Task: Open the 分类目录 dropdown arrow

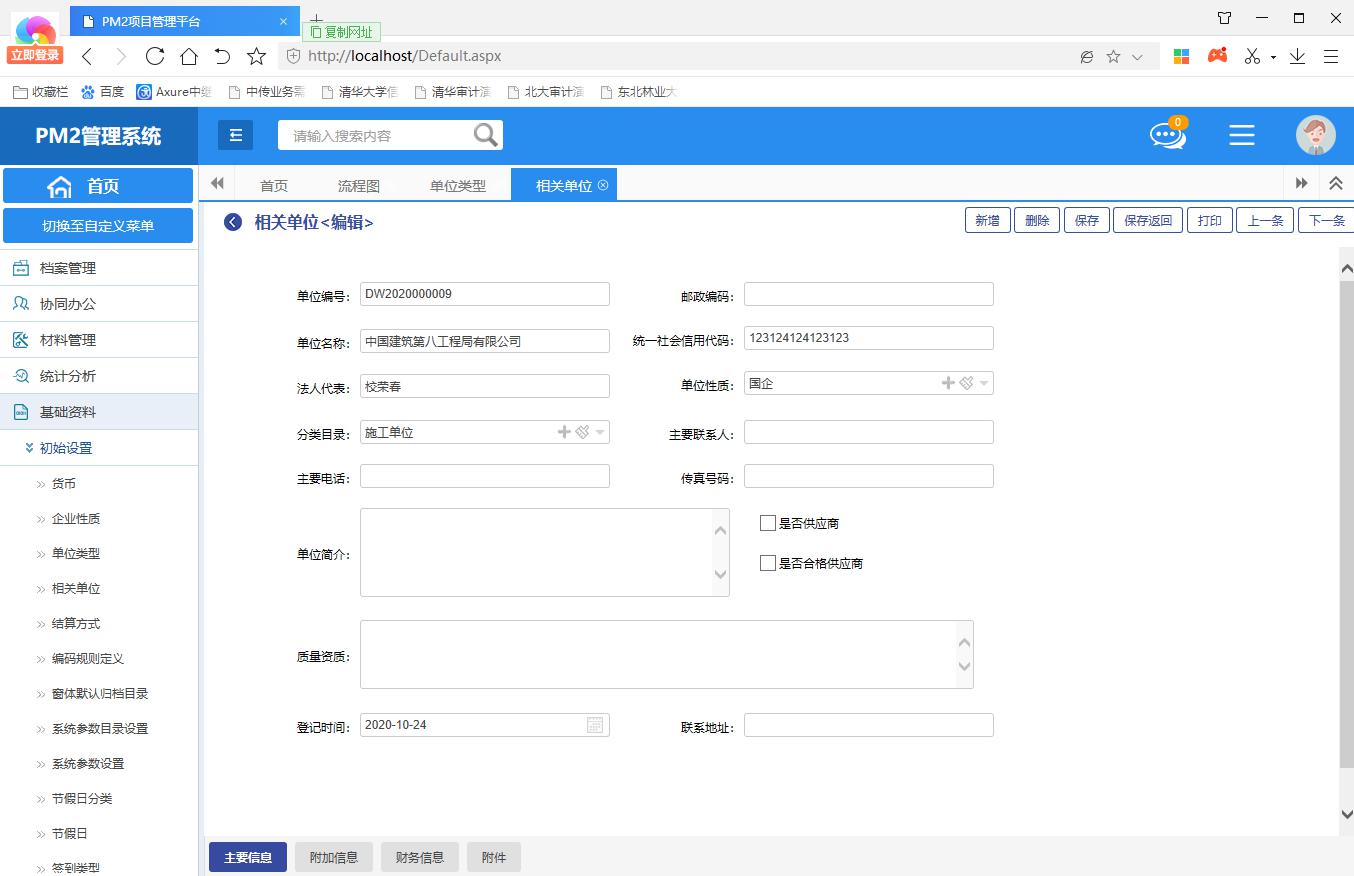Action: click(x=600, y=432)
